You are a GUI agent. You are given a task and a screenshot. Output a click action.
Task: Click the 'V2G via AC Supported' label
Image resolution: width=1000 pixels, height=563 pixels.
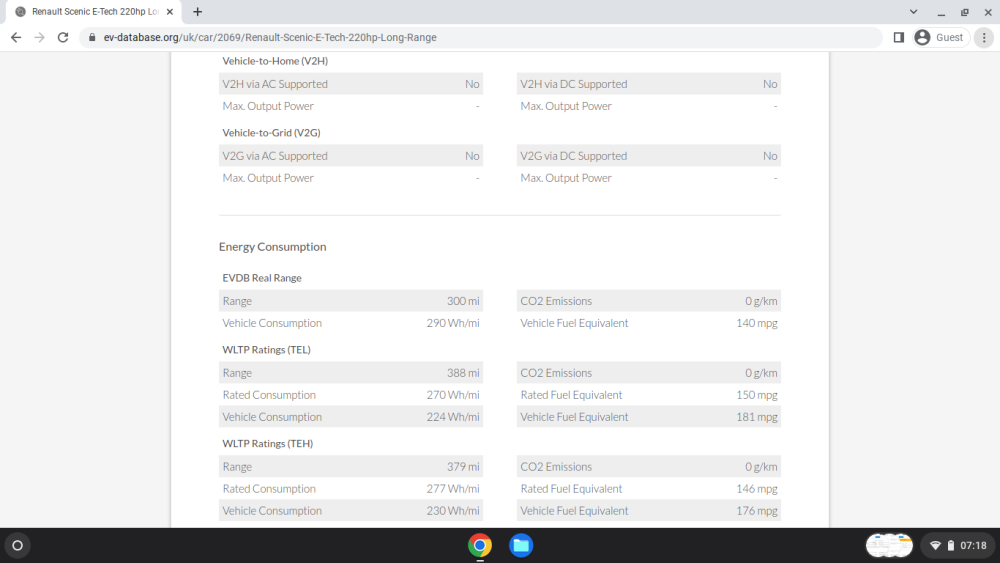[x=275, y=156]
